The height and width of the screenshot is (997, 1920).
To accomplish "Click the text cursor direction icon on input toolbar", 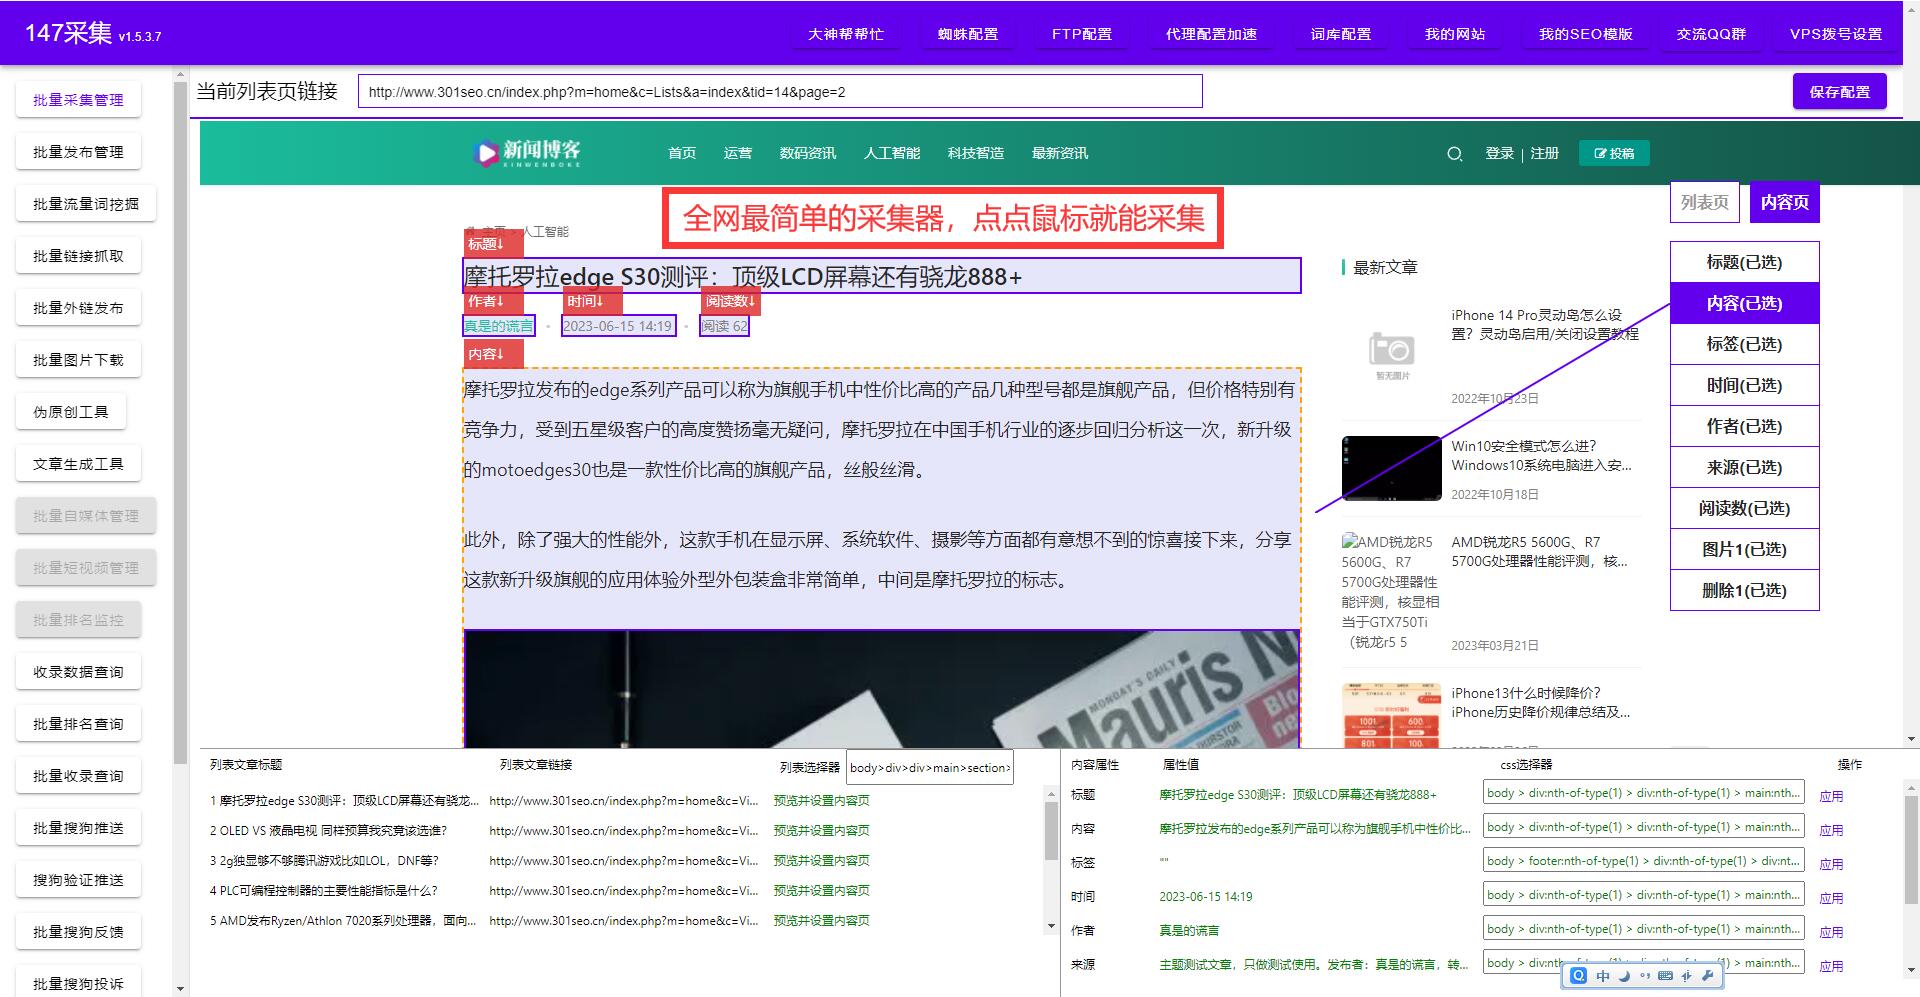I will pyautogui.click(x=1686, y=976).
